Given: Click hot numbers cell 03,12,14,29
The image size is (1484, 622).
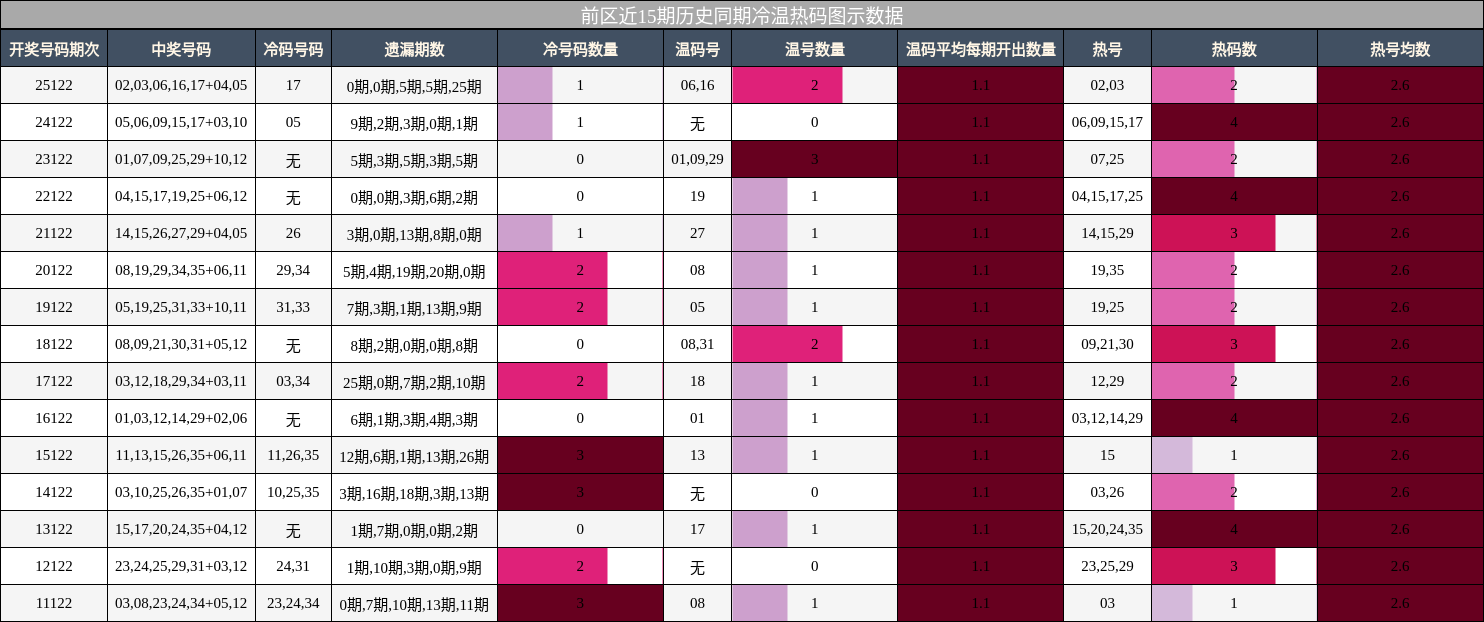Looking at the screenshot, I should [1107, 419].
